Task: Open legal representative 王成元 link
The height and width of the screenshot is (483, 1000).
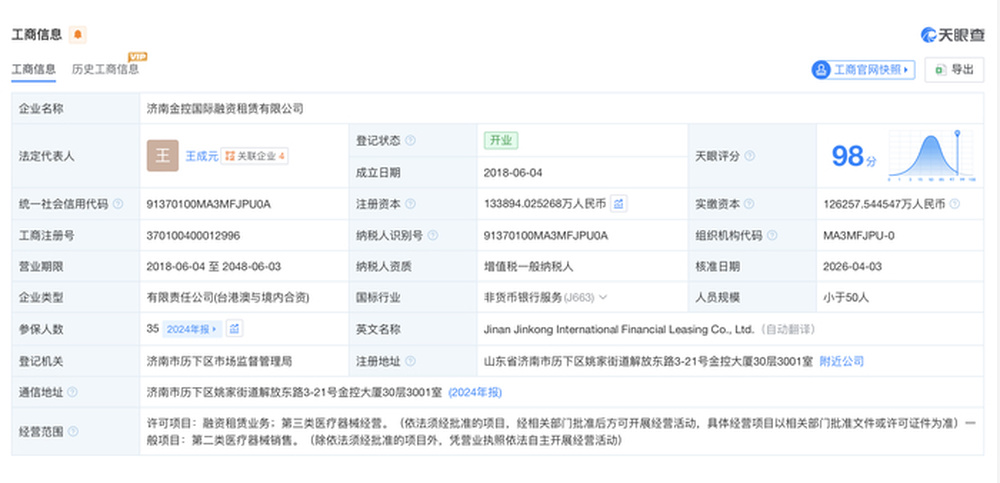Action: tap(200, 156)
